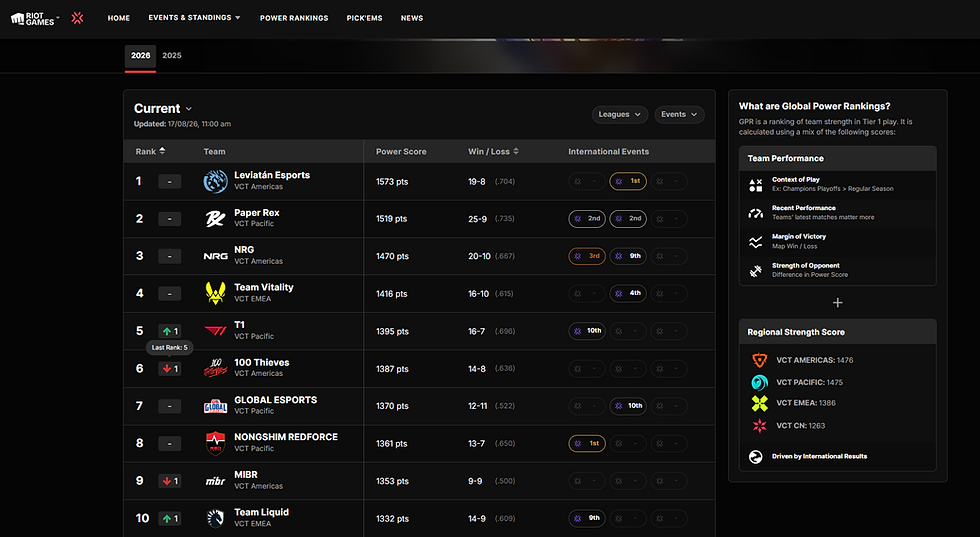The height and width of the screenshot is (537, 980).
Task: Open News nav item
Action: point(412,18)
